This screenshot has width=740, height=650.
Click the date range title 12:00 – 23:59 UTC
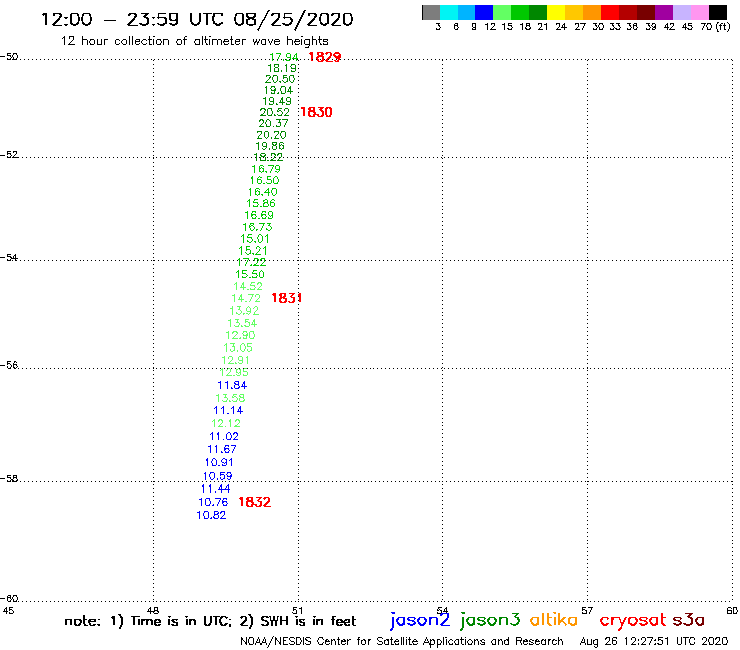[x=132, y=19]
